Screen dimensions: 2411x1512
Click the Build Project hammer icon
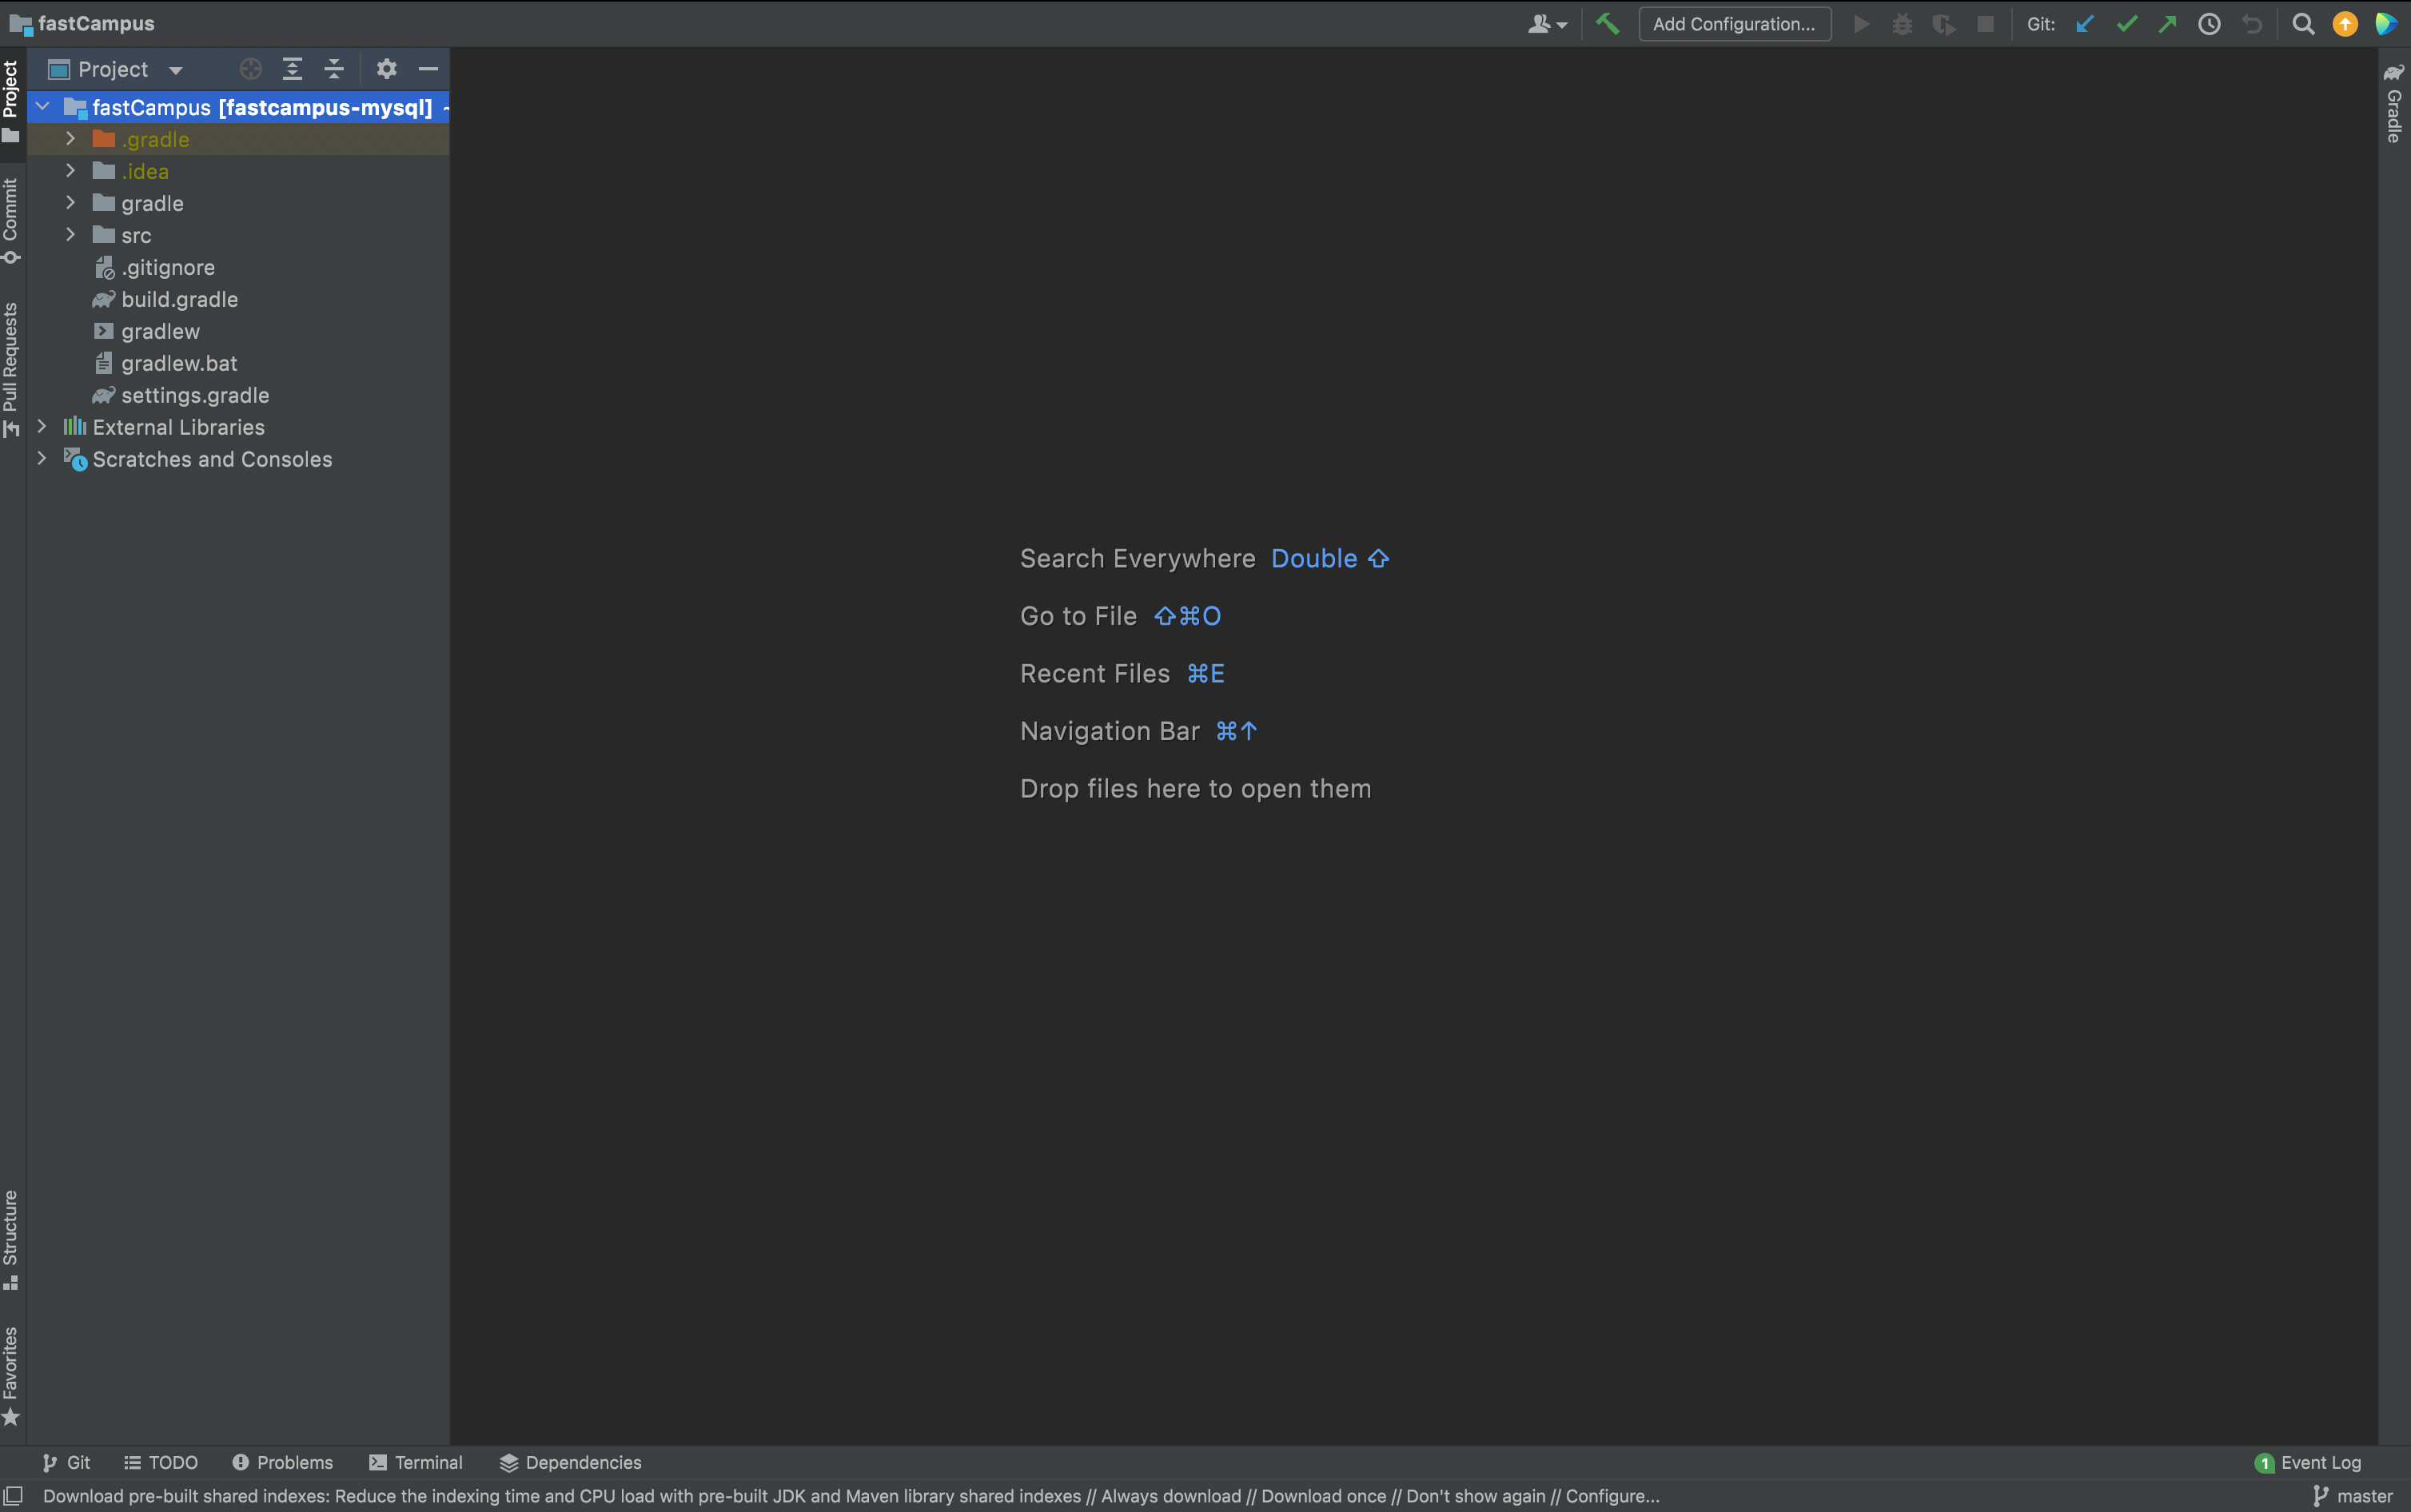click(1607, 24)
